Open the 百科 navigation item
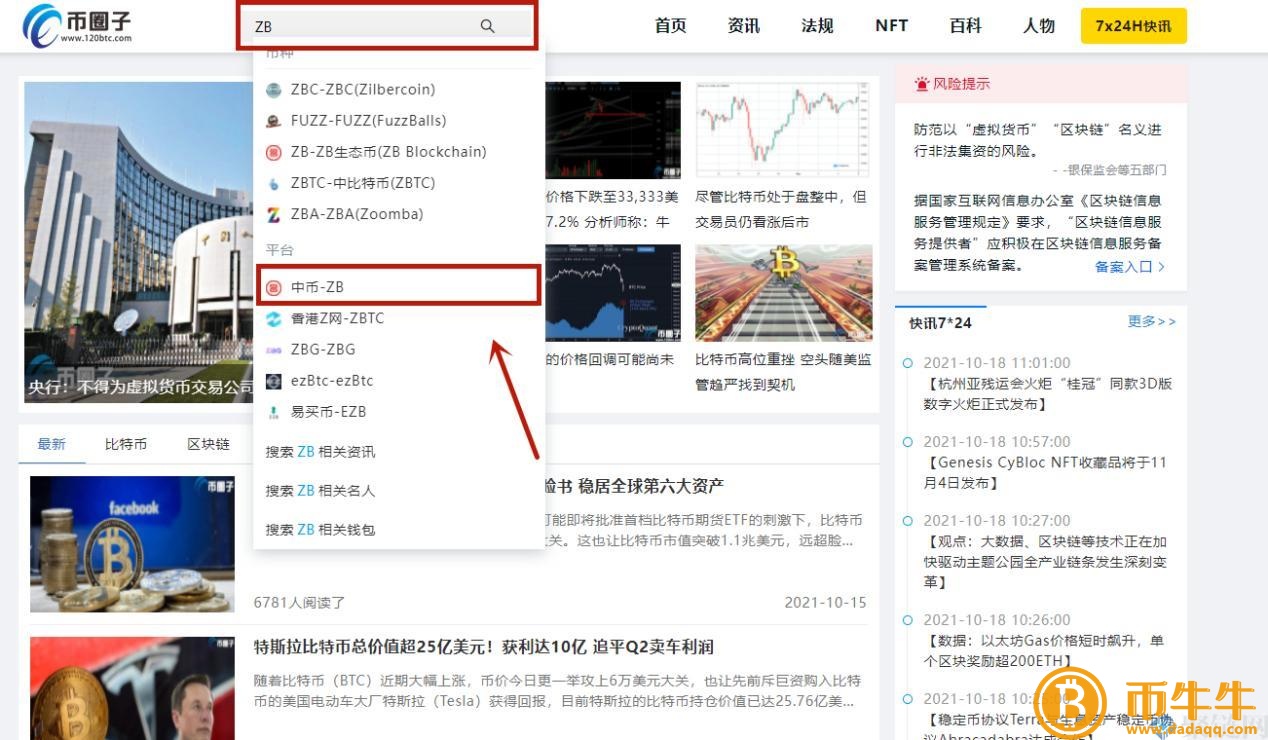 click(965, 26)
